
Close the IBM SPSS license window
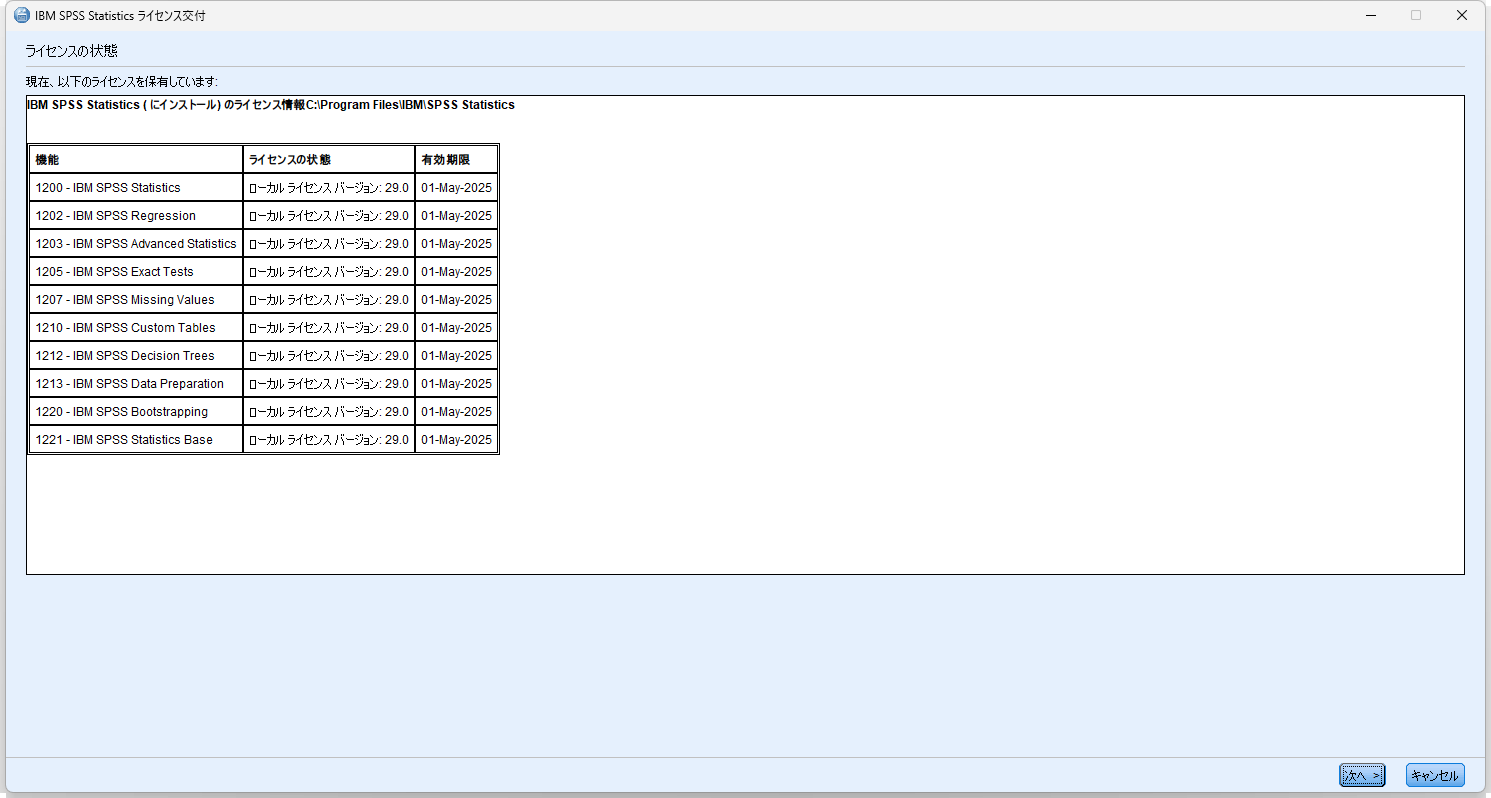point(1461,16)
